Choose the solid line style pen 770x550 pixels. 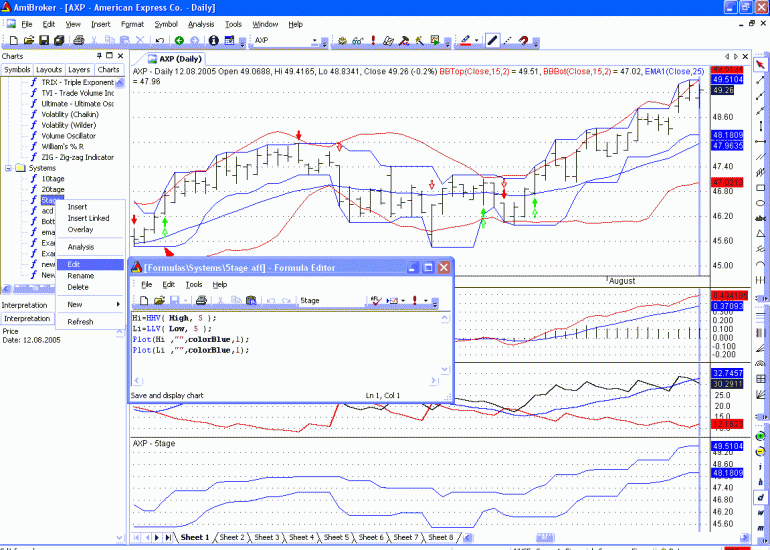(x=492, y=41)
